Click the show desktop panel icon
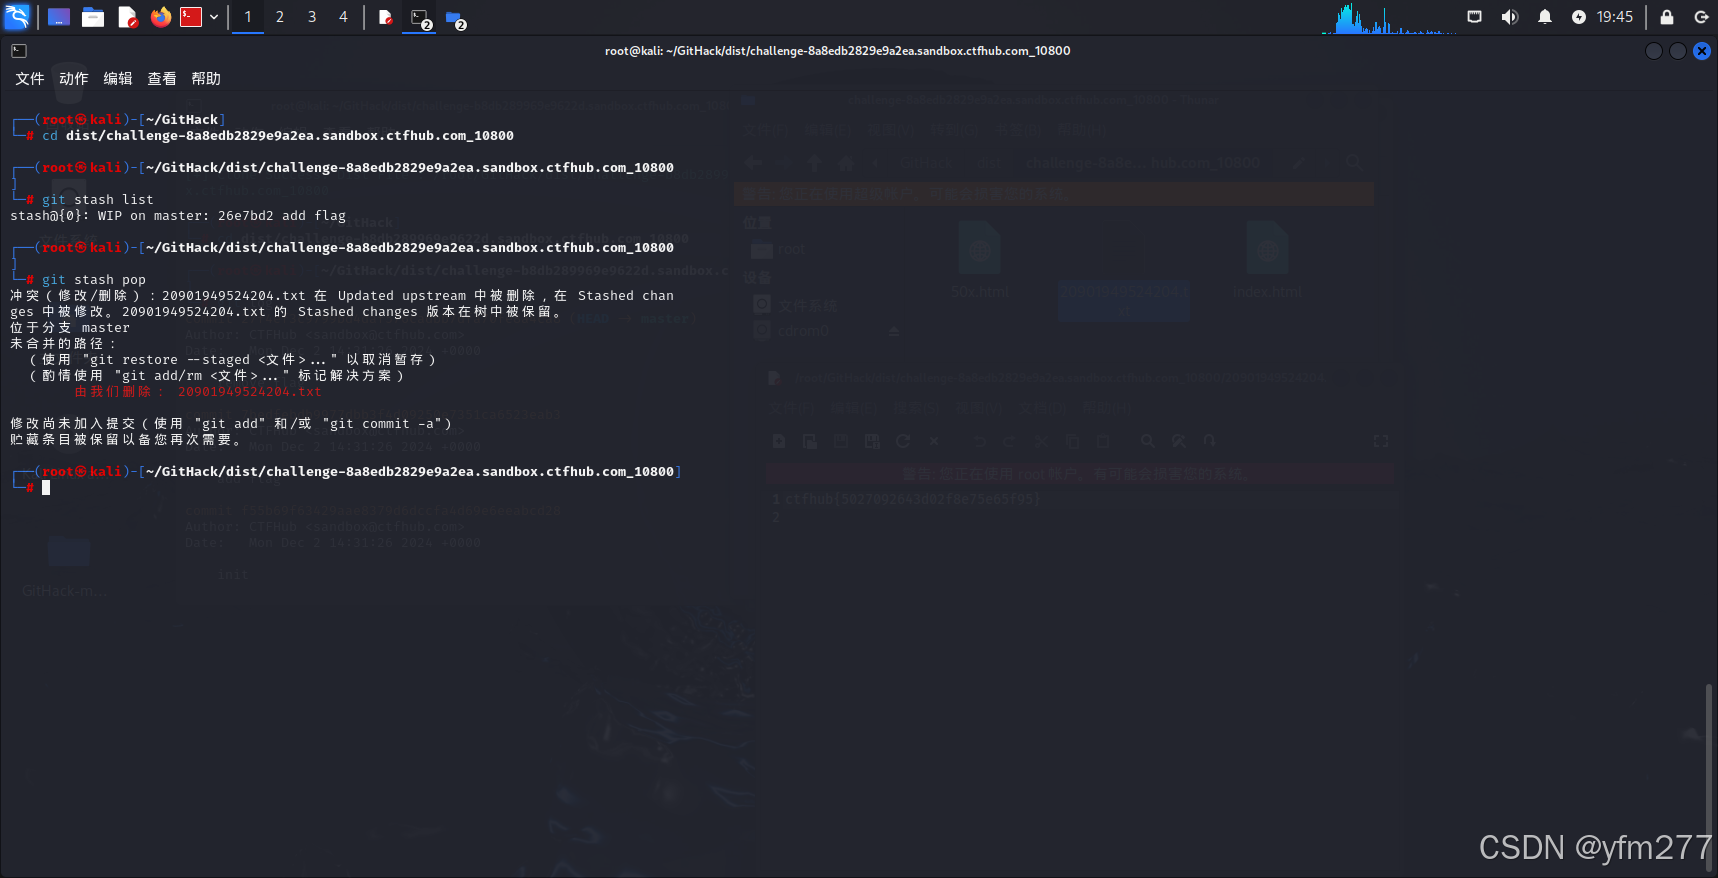 coord(59,17)
